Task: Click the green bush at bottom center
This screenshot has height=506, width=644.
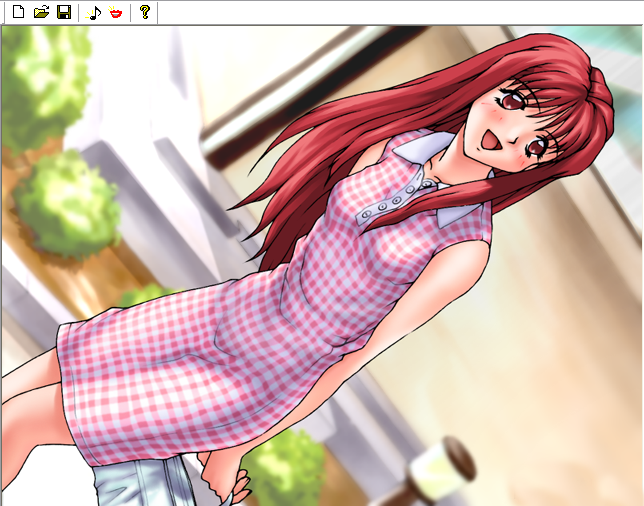Action: click(285, 470)
